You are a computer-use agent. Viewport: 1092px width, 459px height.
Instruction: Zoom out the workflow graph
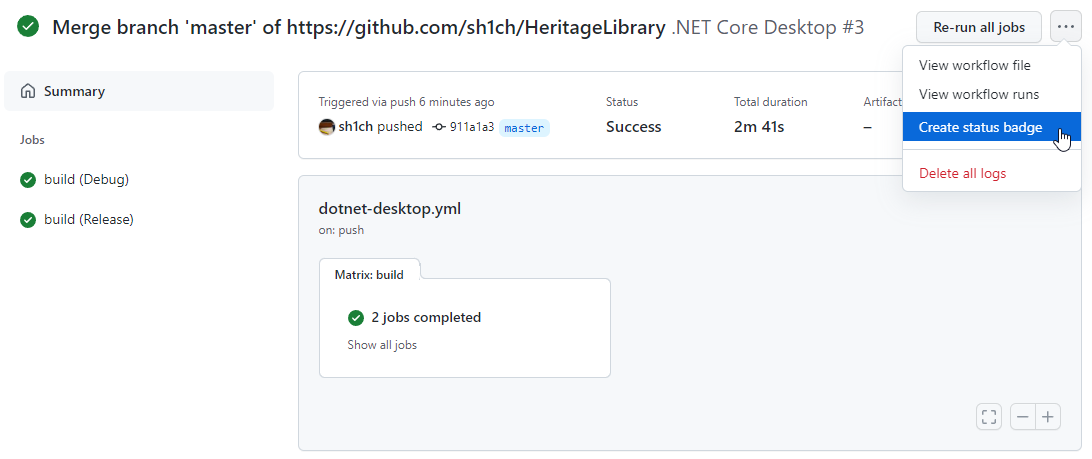click(1022, 417)
